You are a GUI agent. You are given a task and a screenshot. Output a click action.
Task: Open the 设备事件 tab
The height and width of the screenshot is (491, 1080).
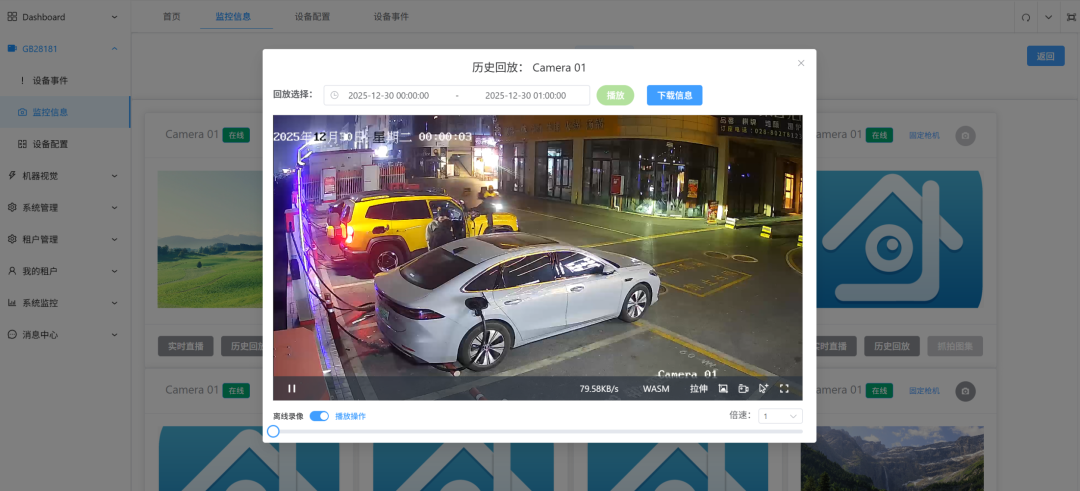point(391,17)
